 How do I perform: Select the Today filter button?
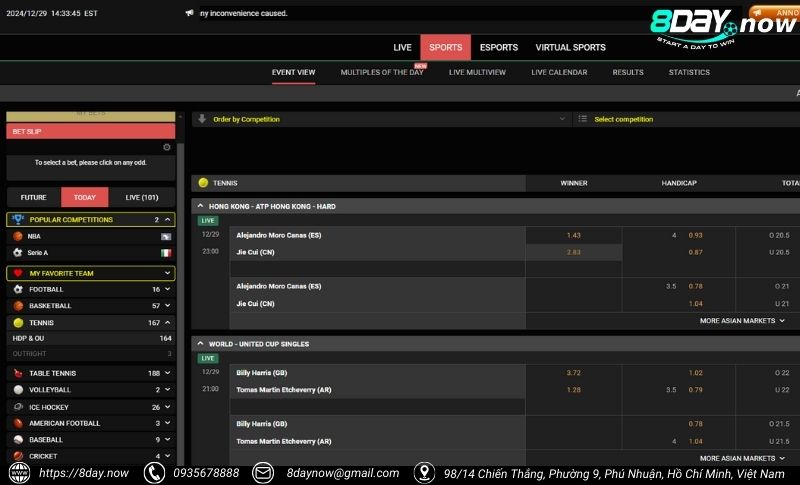[x=85, y=197]
